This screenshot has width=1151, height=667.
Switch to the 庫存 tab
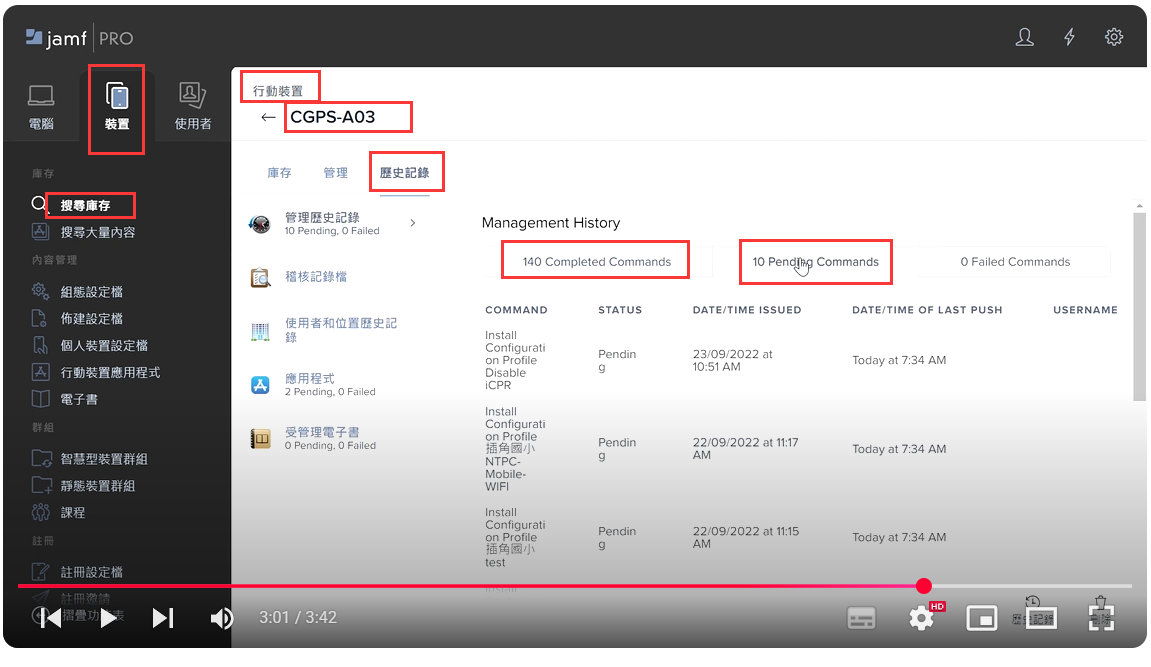click(279, 173)
